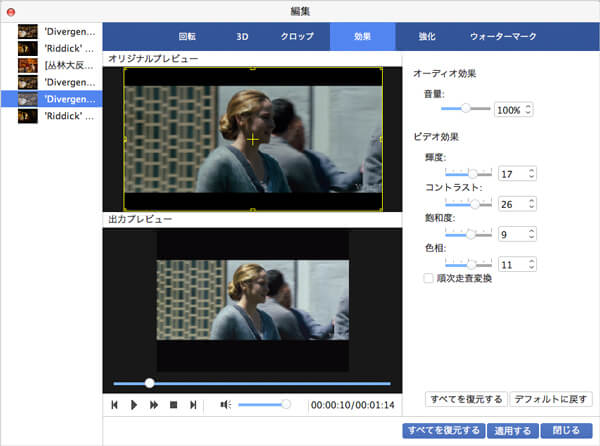Click the yellow crosshair in original preview
This screenshot has width=600, height=446.
(253, 139)
